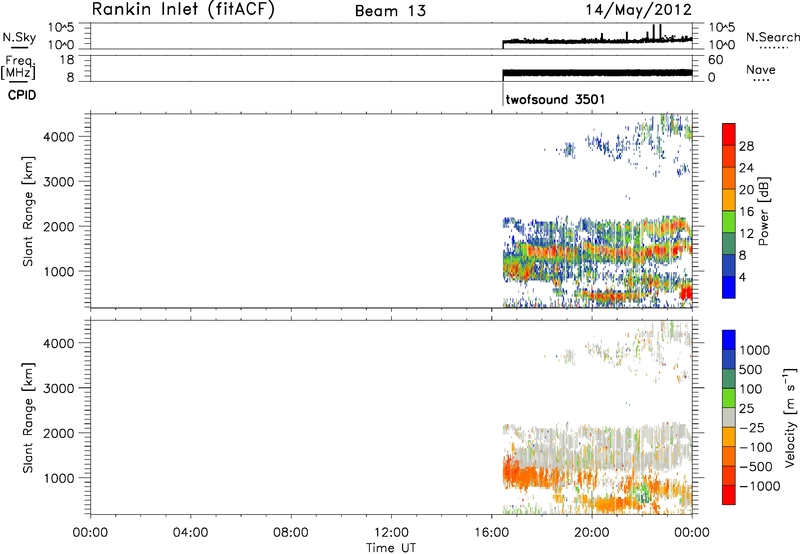Click the '08:00' time tick label

click(291, 533)
